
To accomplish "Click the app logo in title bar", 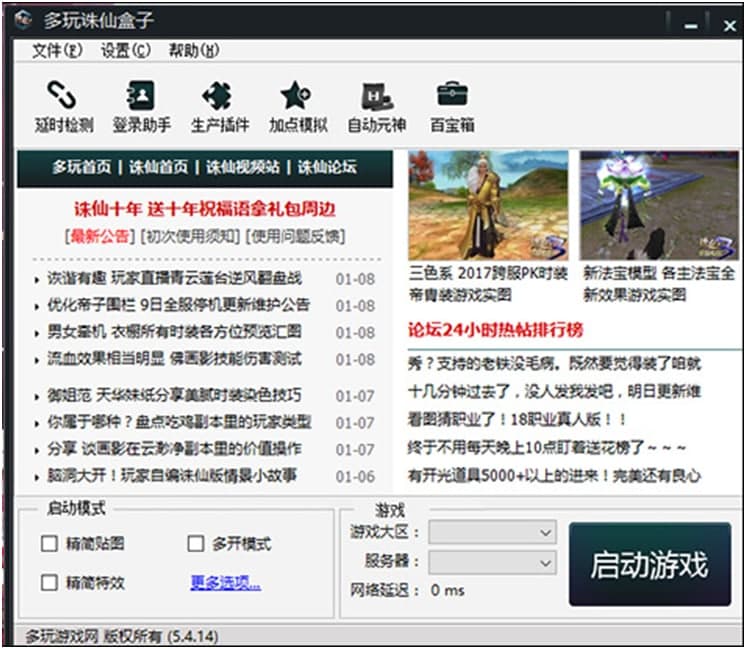I will [x=22, y=21].
